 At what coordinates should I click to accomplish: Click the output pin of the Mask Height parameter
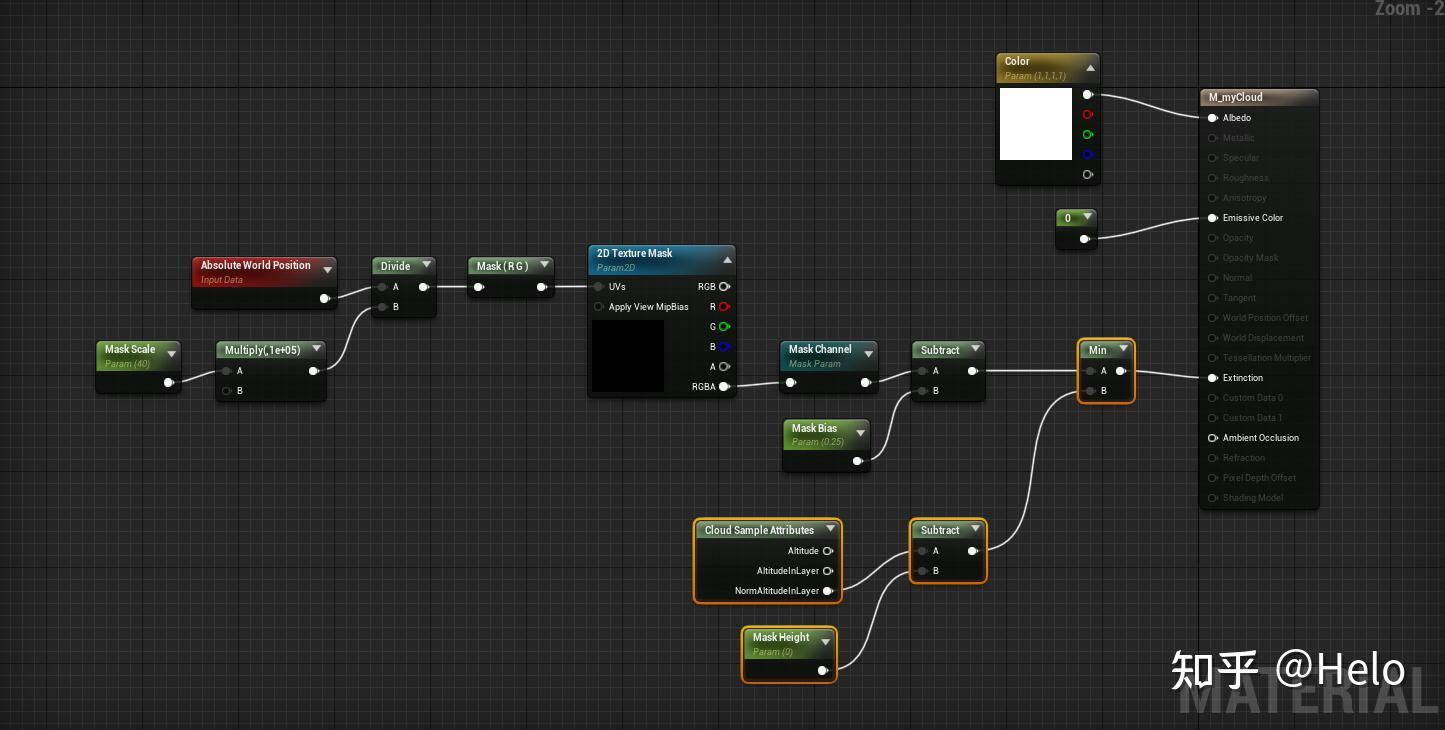(823, 670)
